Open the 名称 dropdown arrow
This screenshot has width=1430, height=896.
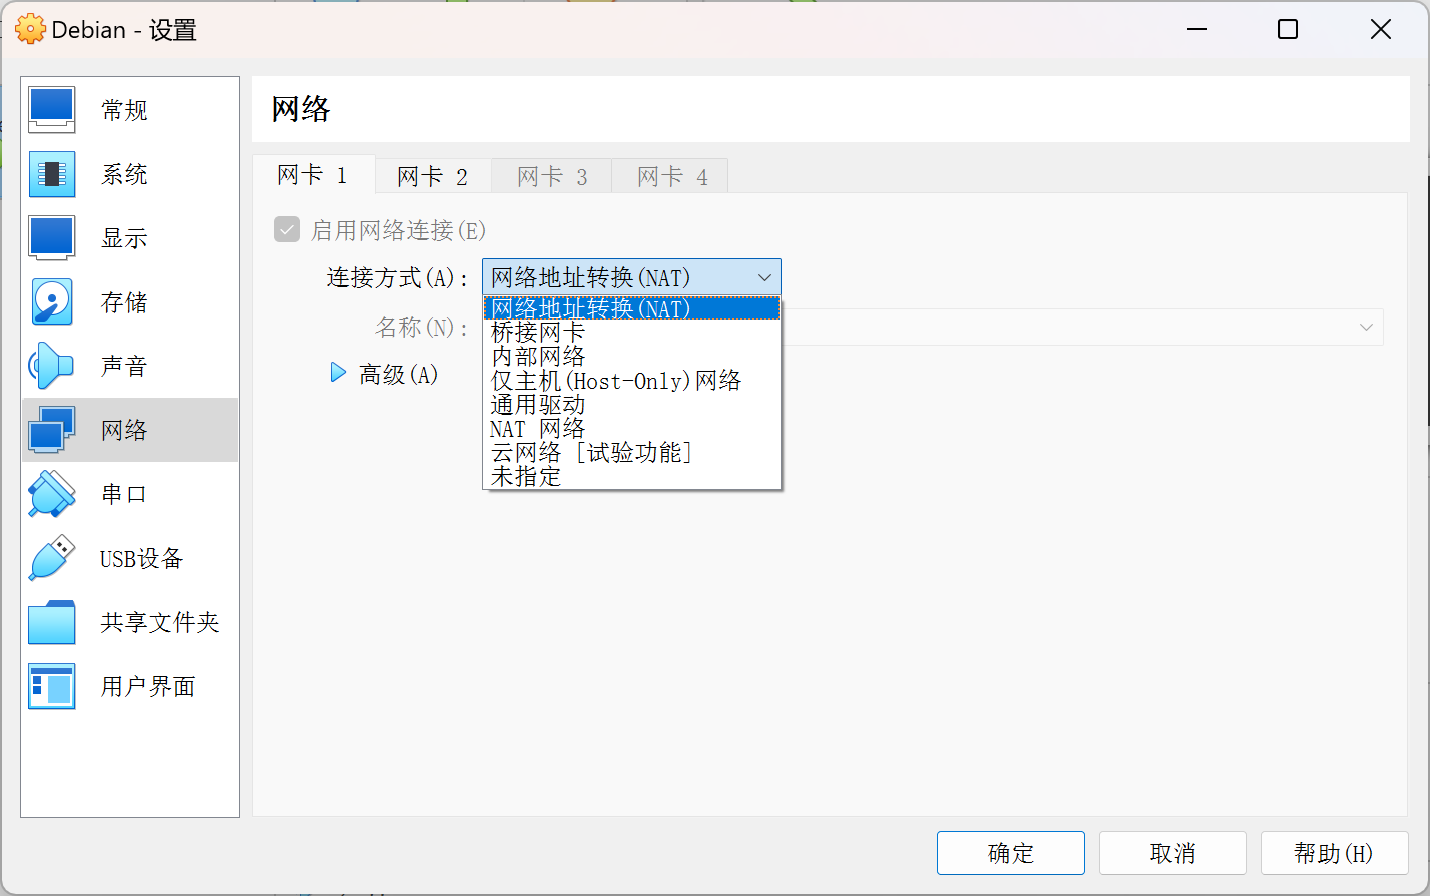pyautogui.click(x=1366, y=327)
